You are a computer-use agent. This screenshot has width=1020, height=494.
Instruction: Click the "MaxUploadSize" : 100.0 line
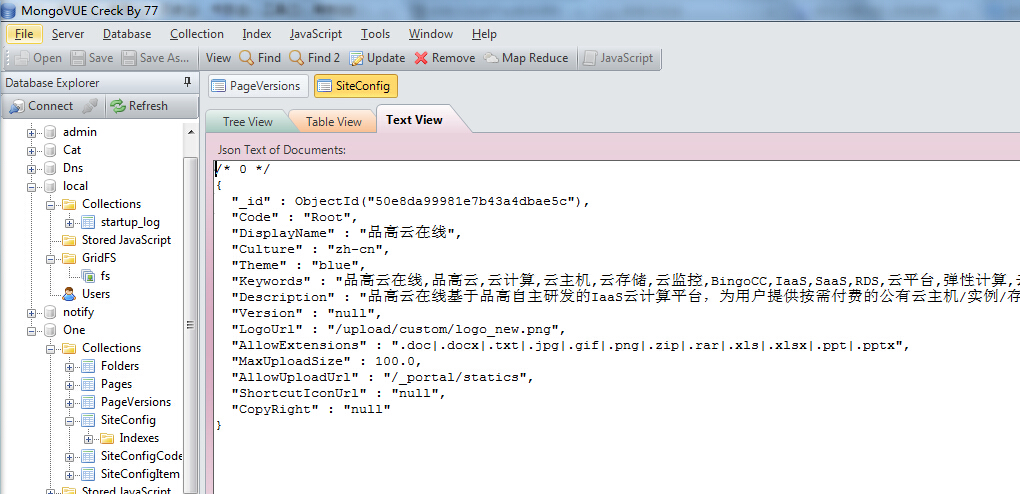point(327,361)
